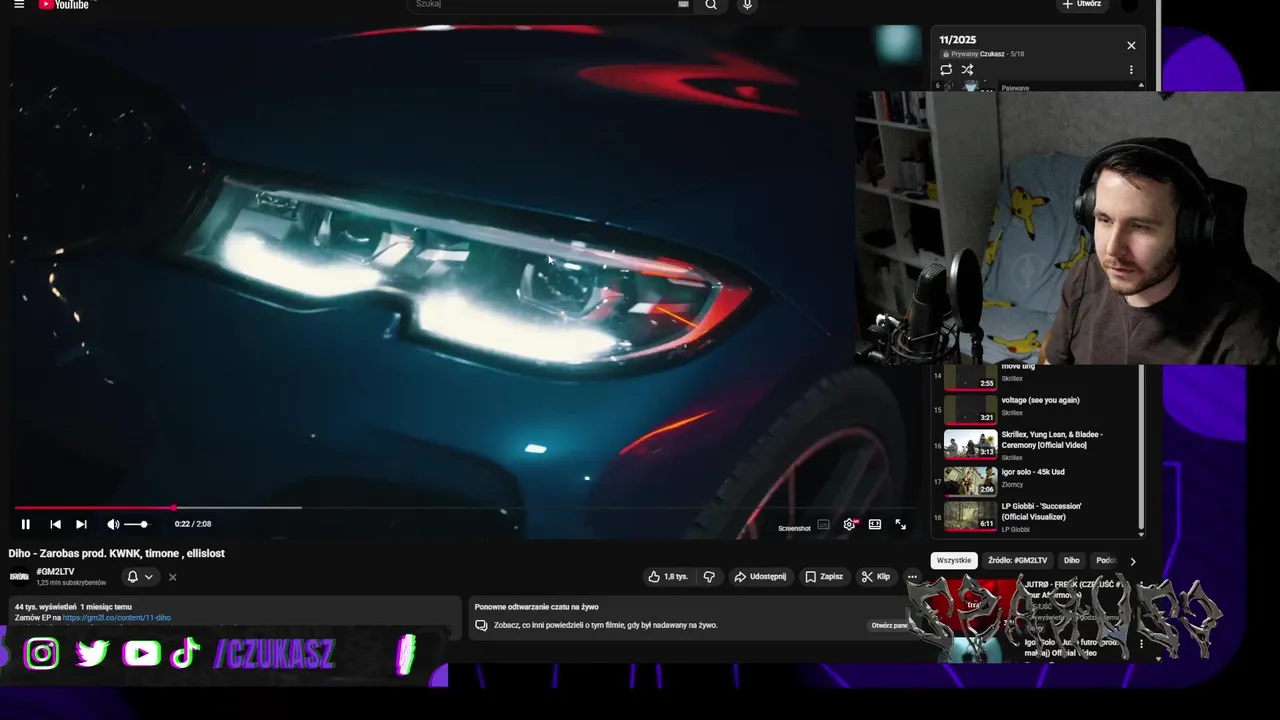Like the video (1,8 tys.)
Image resolution: width=1280 pixels, height=720 pixels.
pos(668,577)
